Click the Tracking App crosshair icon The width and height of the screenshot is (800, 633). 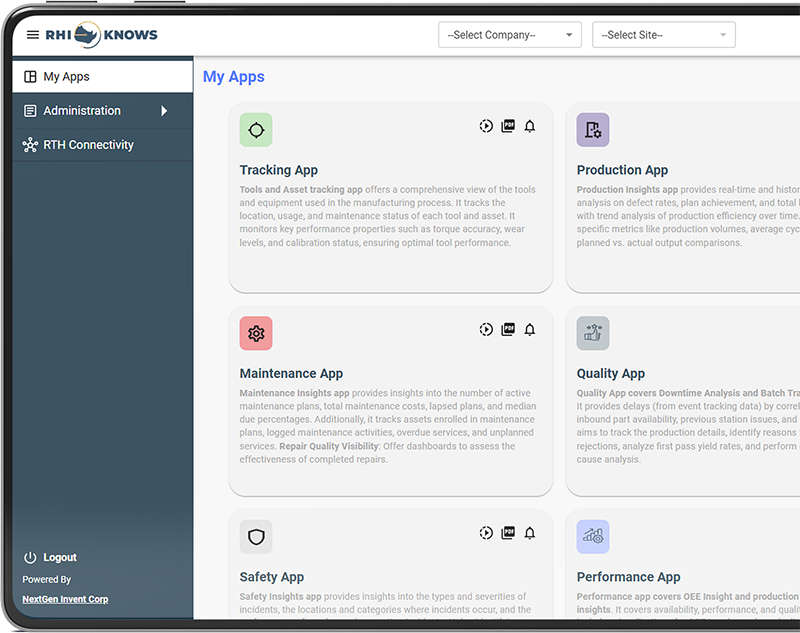coord(256,130)
